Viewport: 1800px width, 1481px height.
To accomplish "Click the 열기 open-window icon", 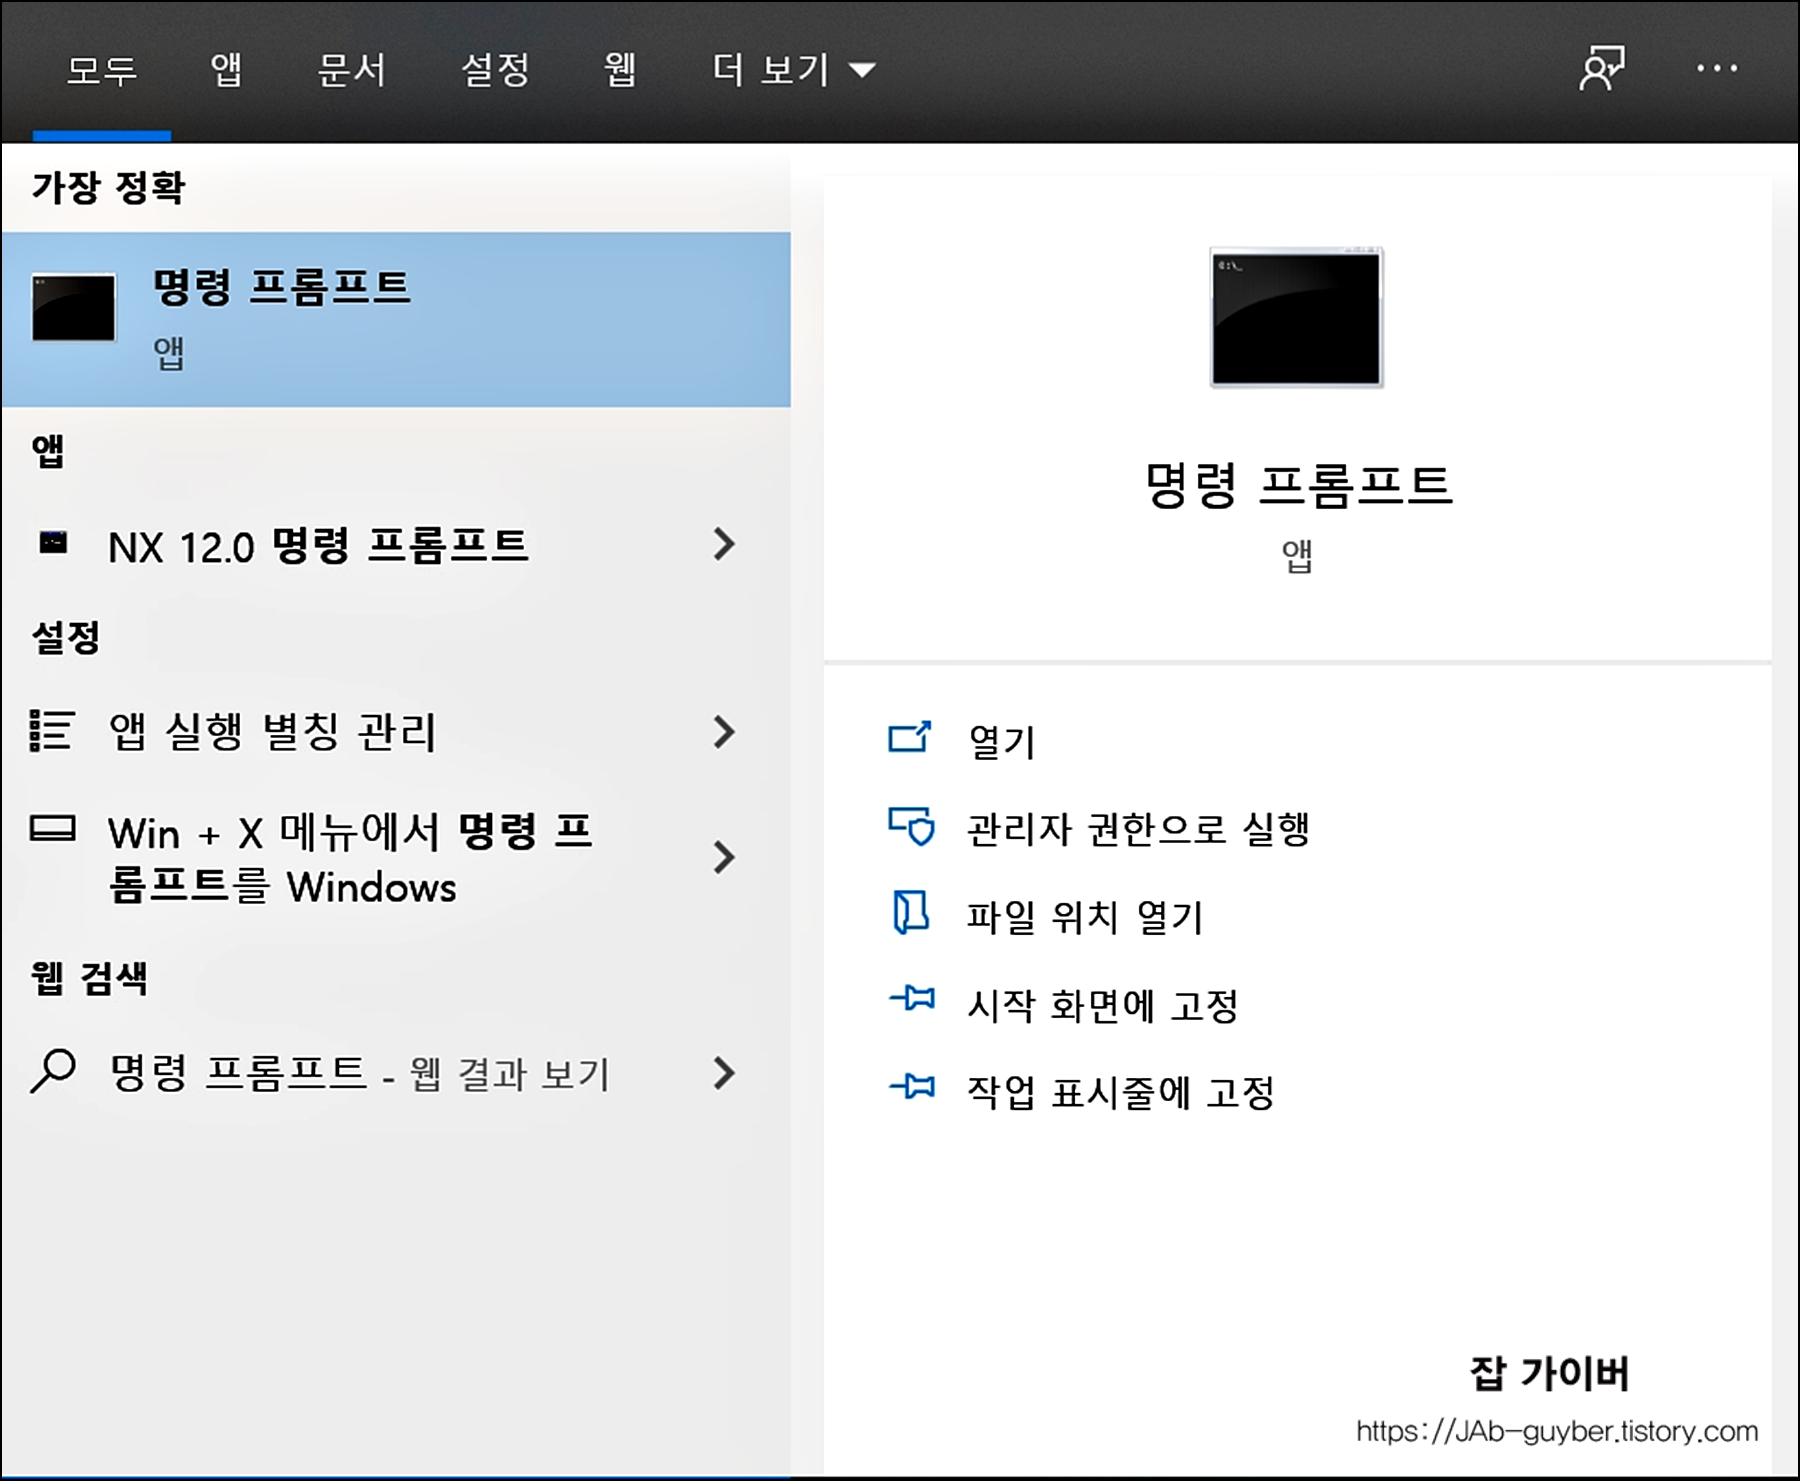I will 910,737.
